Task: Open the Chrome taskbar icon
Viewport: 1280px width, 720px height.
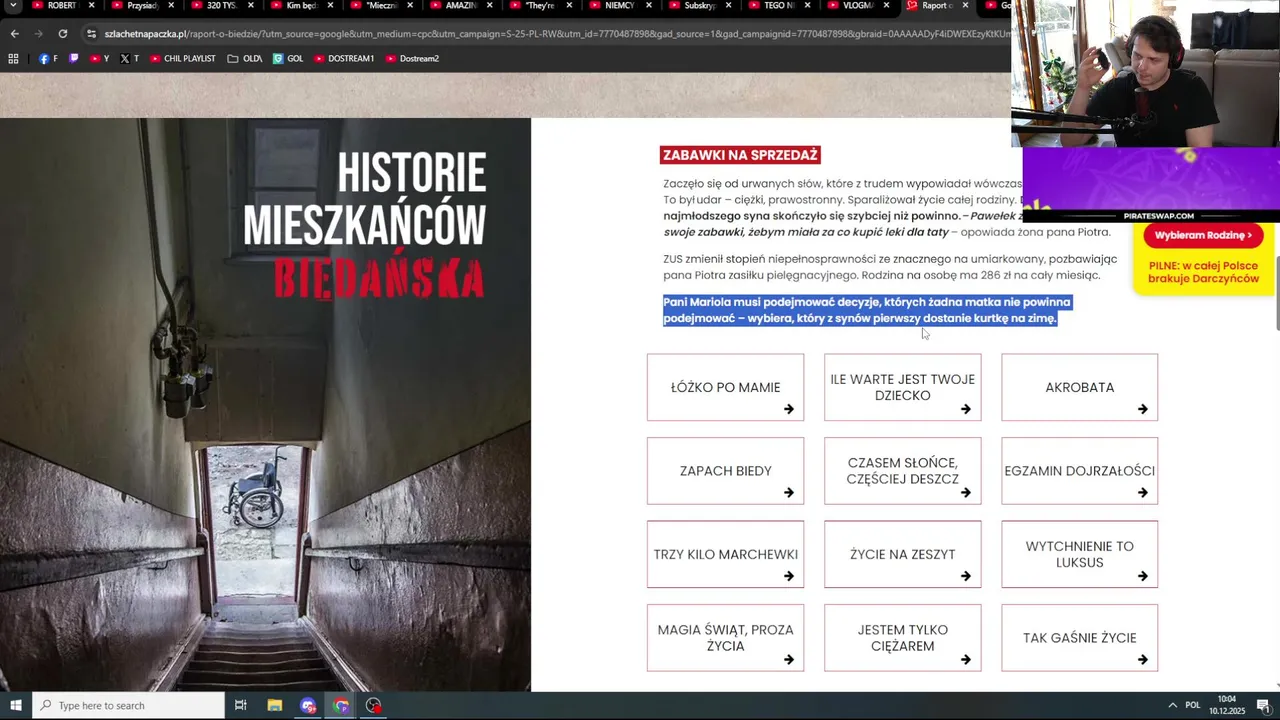Action: point(341,705)
